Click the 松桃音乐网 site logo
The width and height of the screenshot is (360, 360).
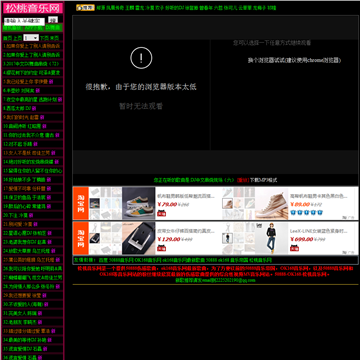pos(33,8)
